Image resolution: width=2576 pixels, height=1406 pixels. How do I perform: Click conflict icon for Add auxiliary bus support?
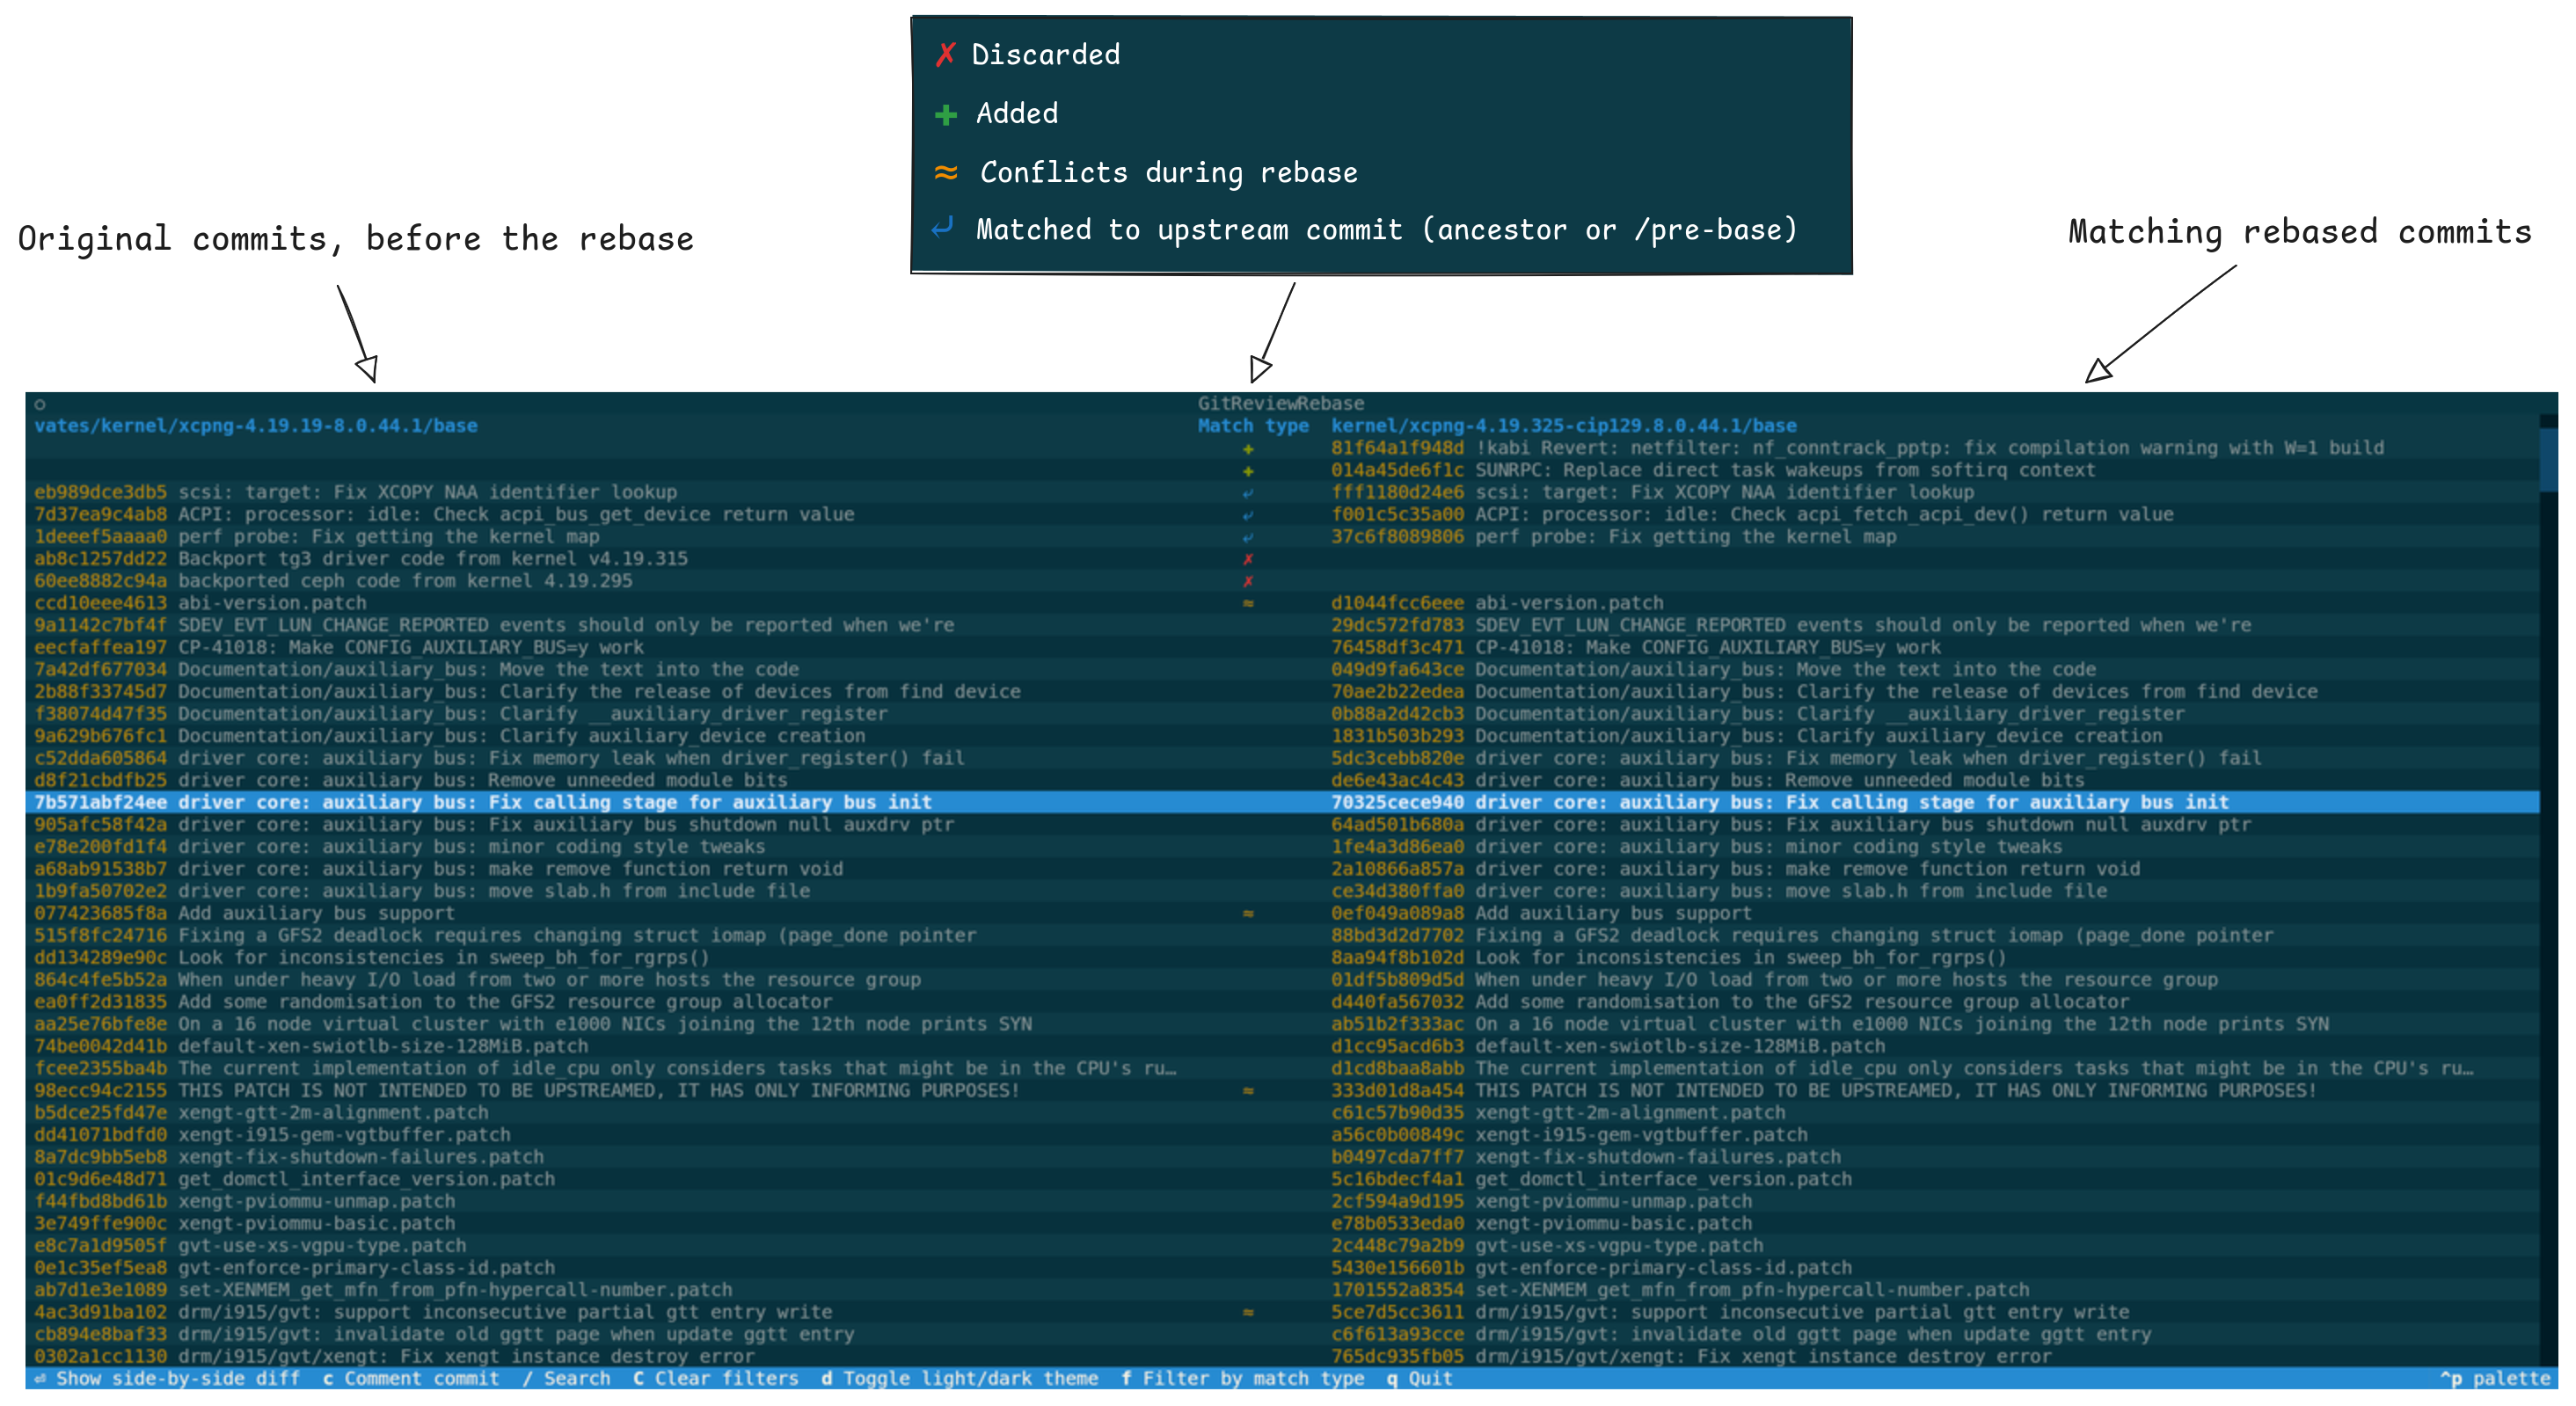click(1248, 913)
